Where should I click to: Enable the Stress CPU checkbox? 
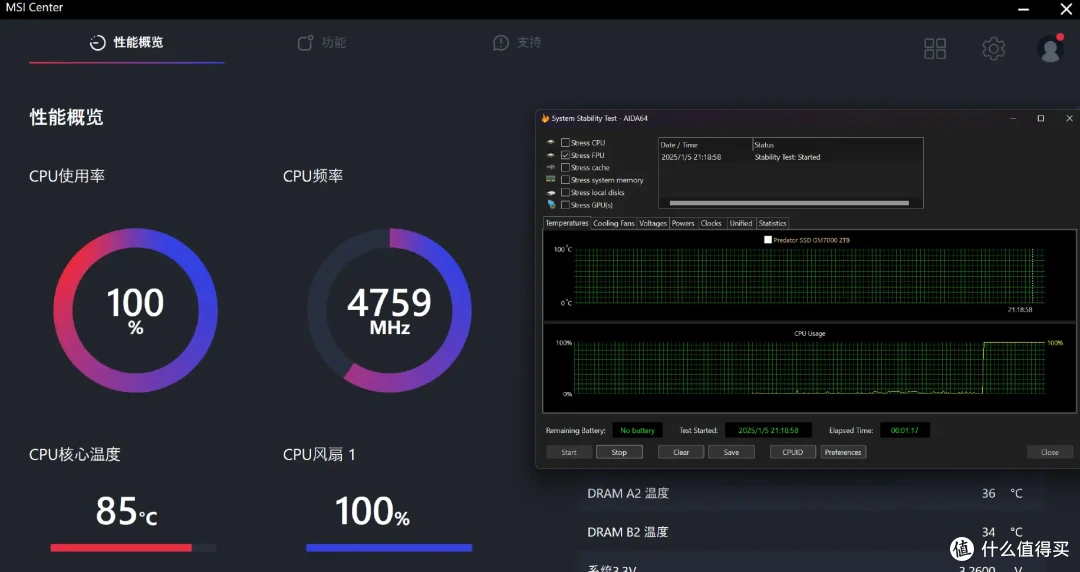point(565,143)
